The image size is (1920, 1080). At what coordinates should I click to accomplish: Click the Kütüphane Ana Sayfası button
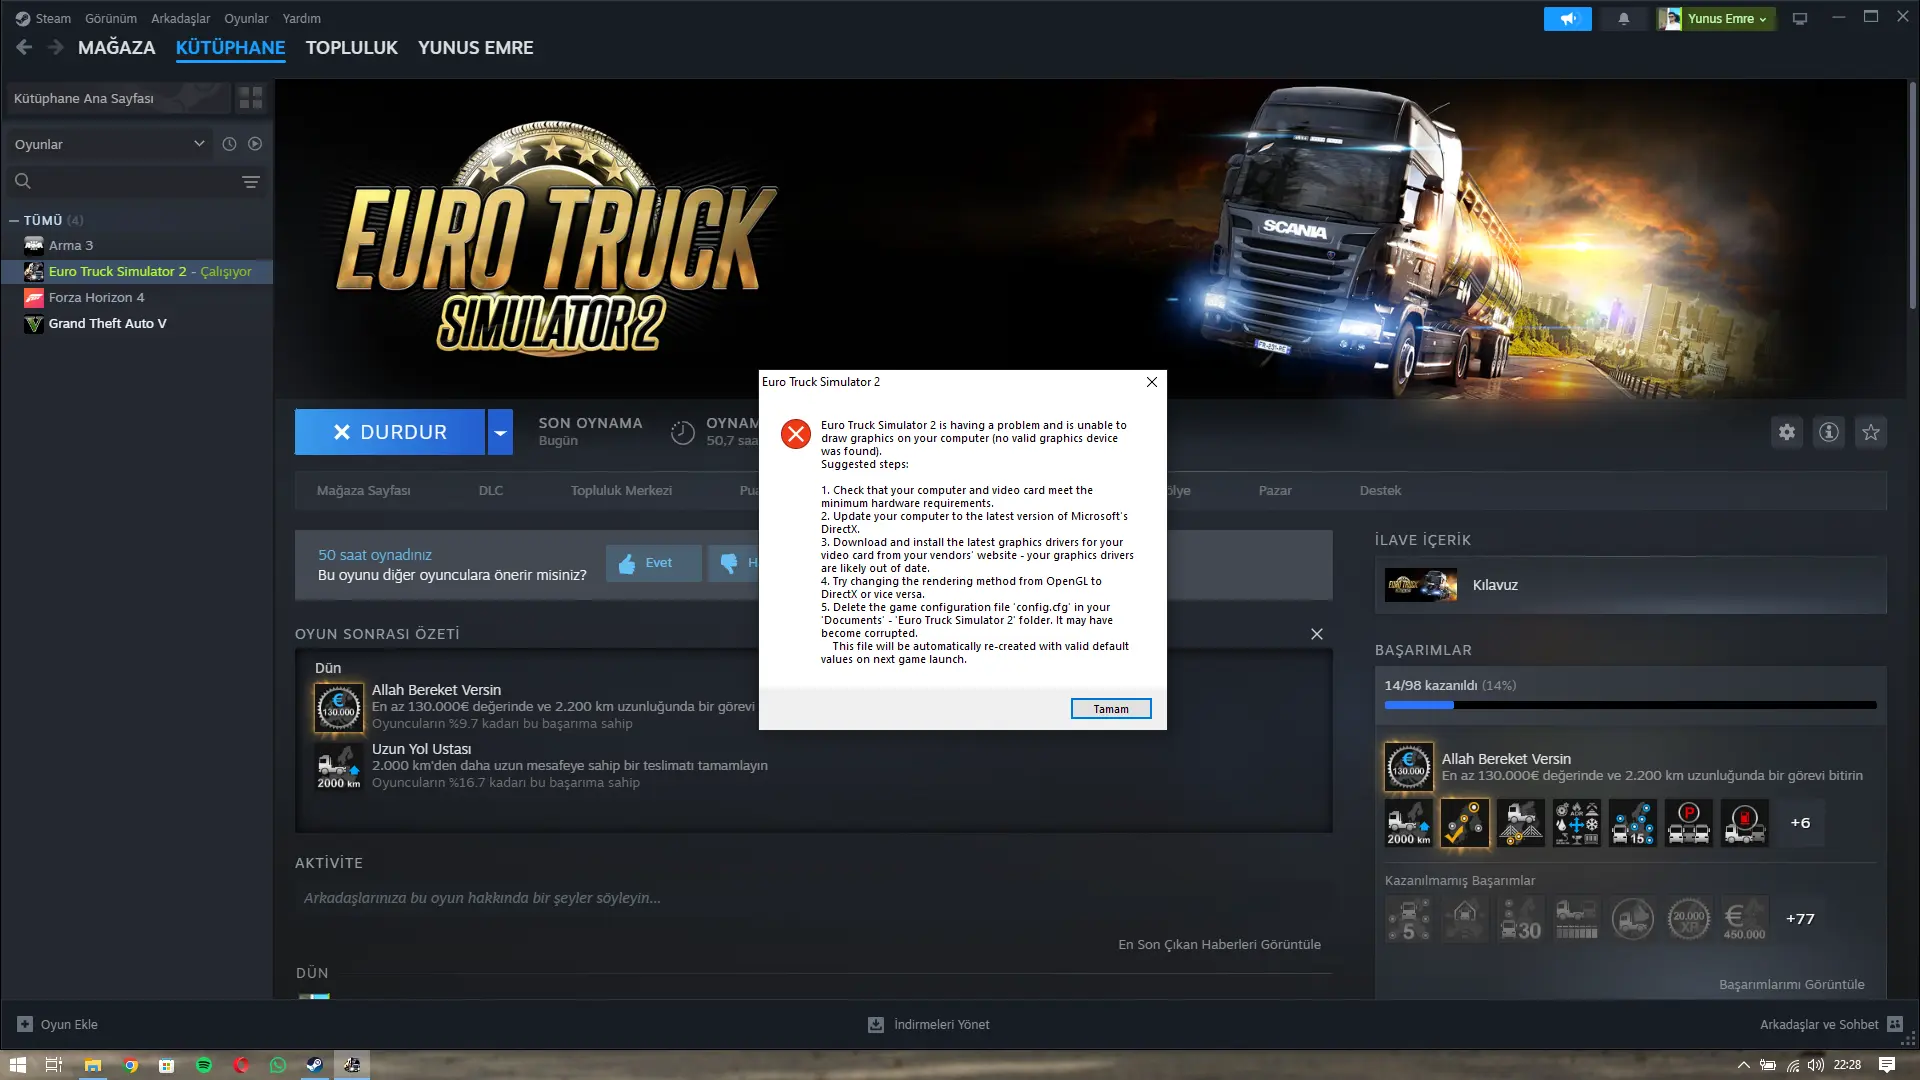(x=118, y=98)
